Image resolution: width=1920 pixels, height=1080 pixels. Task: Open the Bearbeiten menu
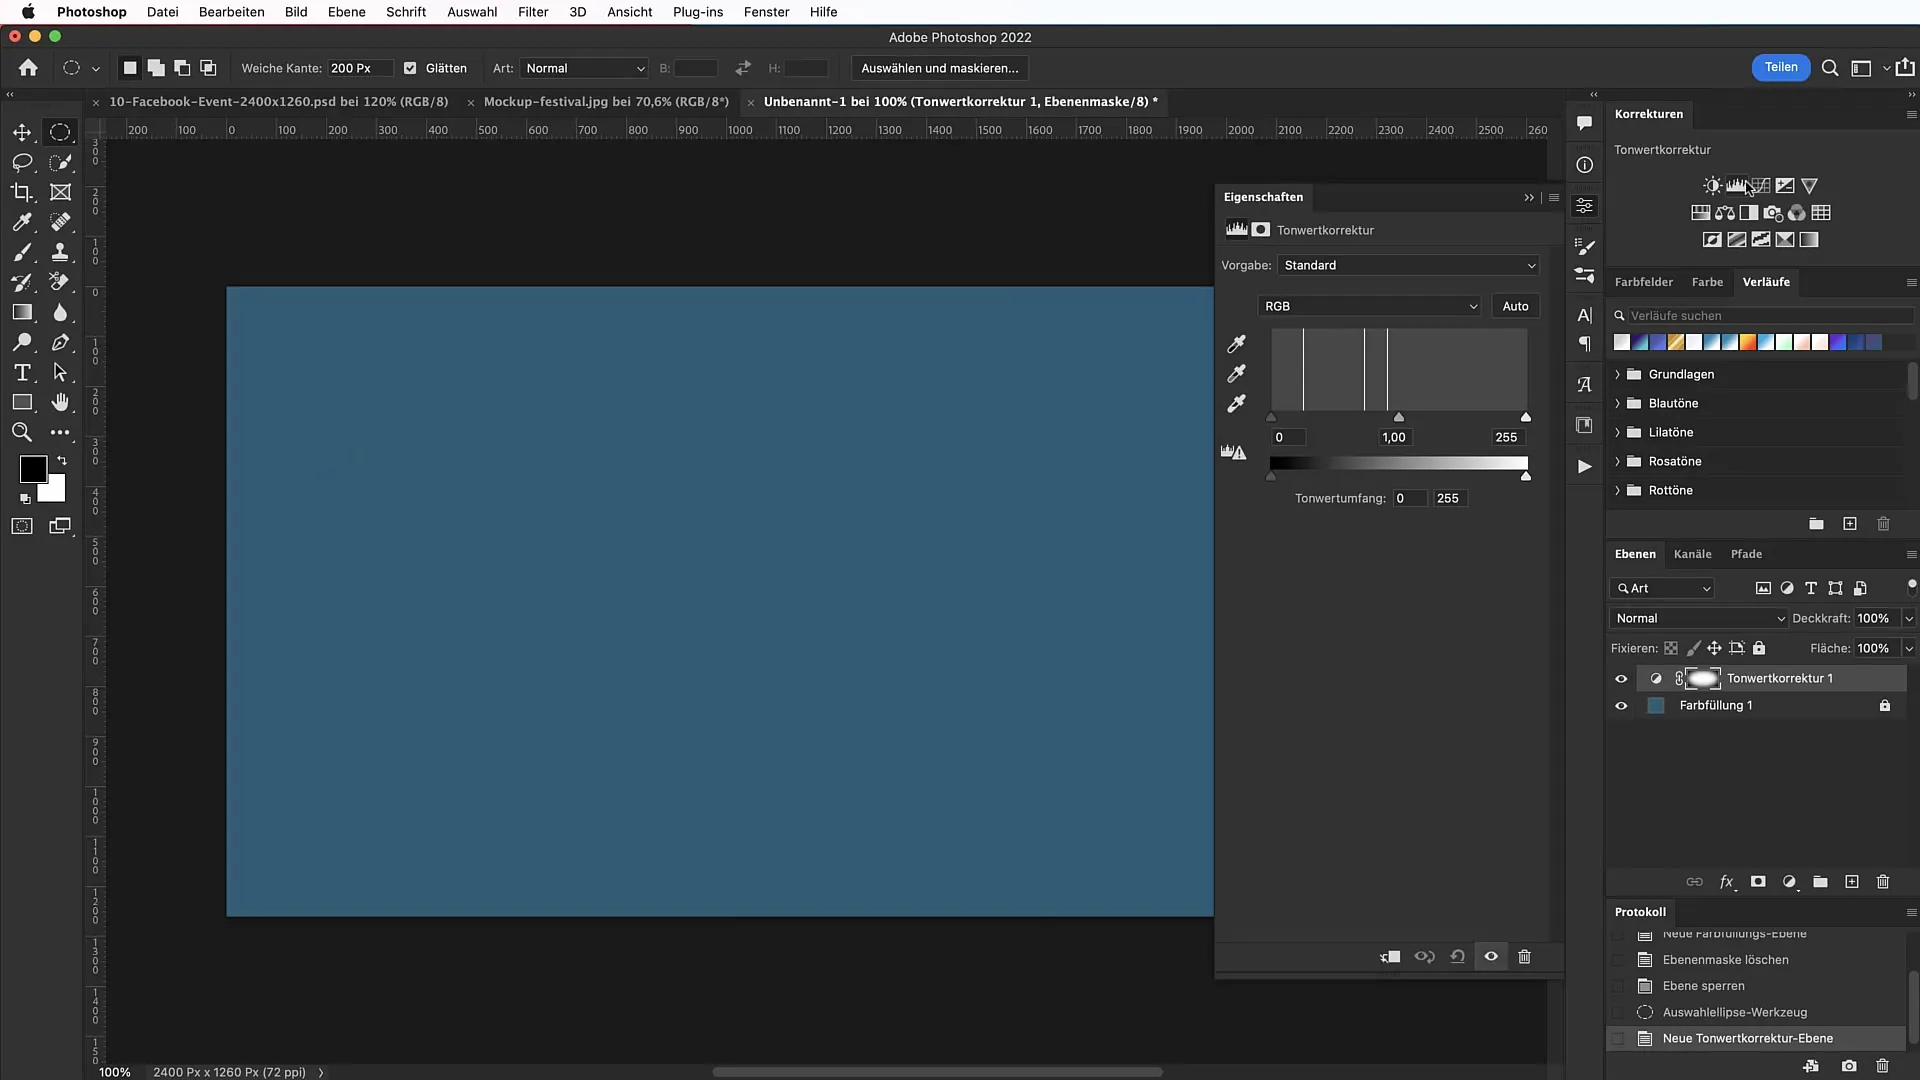(232, 12)
